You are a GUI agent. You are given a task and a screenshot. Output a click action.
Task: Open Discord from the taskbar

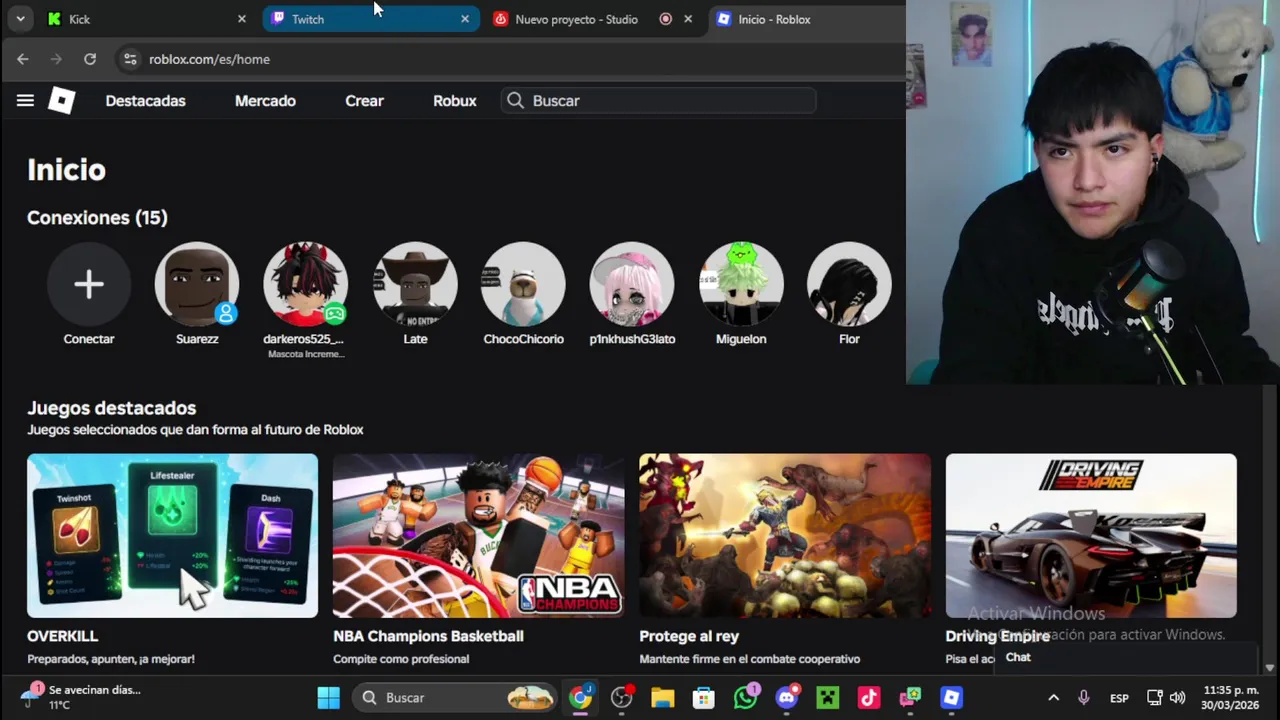click(787, 698)
